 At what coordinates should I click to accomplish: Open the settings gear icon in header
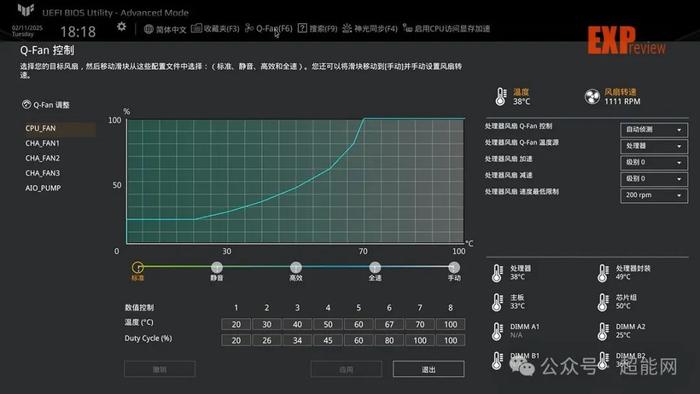[121, 27]
